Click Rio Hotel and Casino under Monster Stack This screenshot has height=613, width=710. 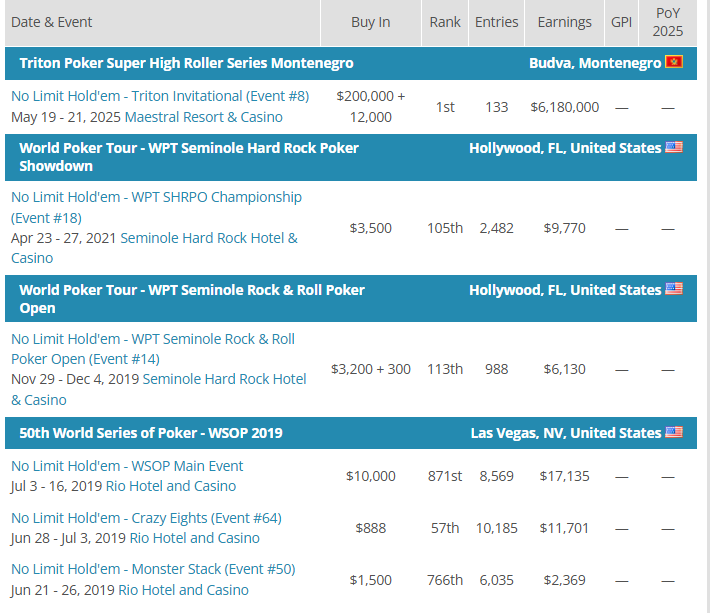(183, 590)
